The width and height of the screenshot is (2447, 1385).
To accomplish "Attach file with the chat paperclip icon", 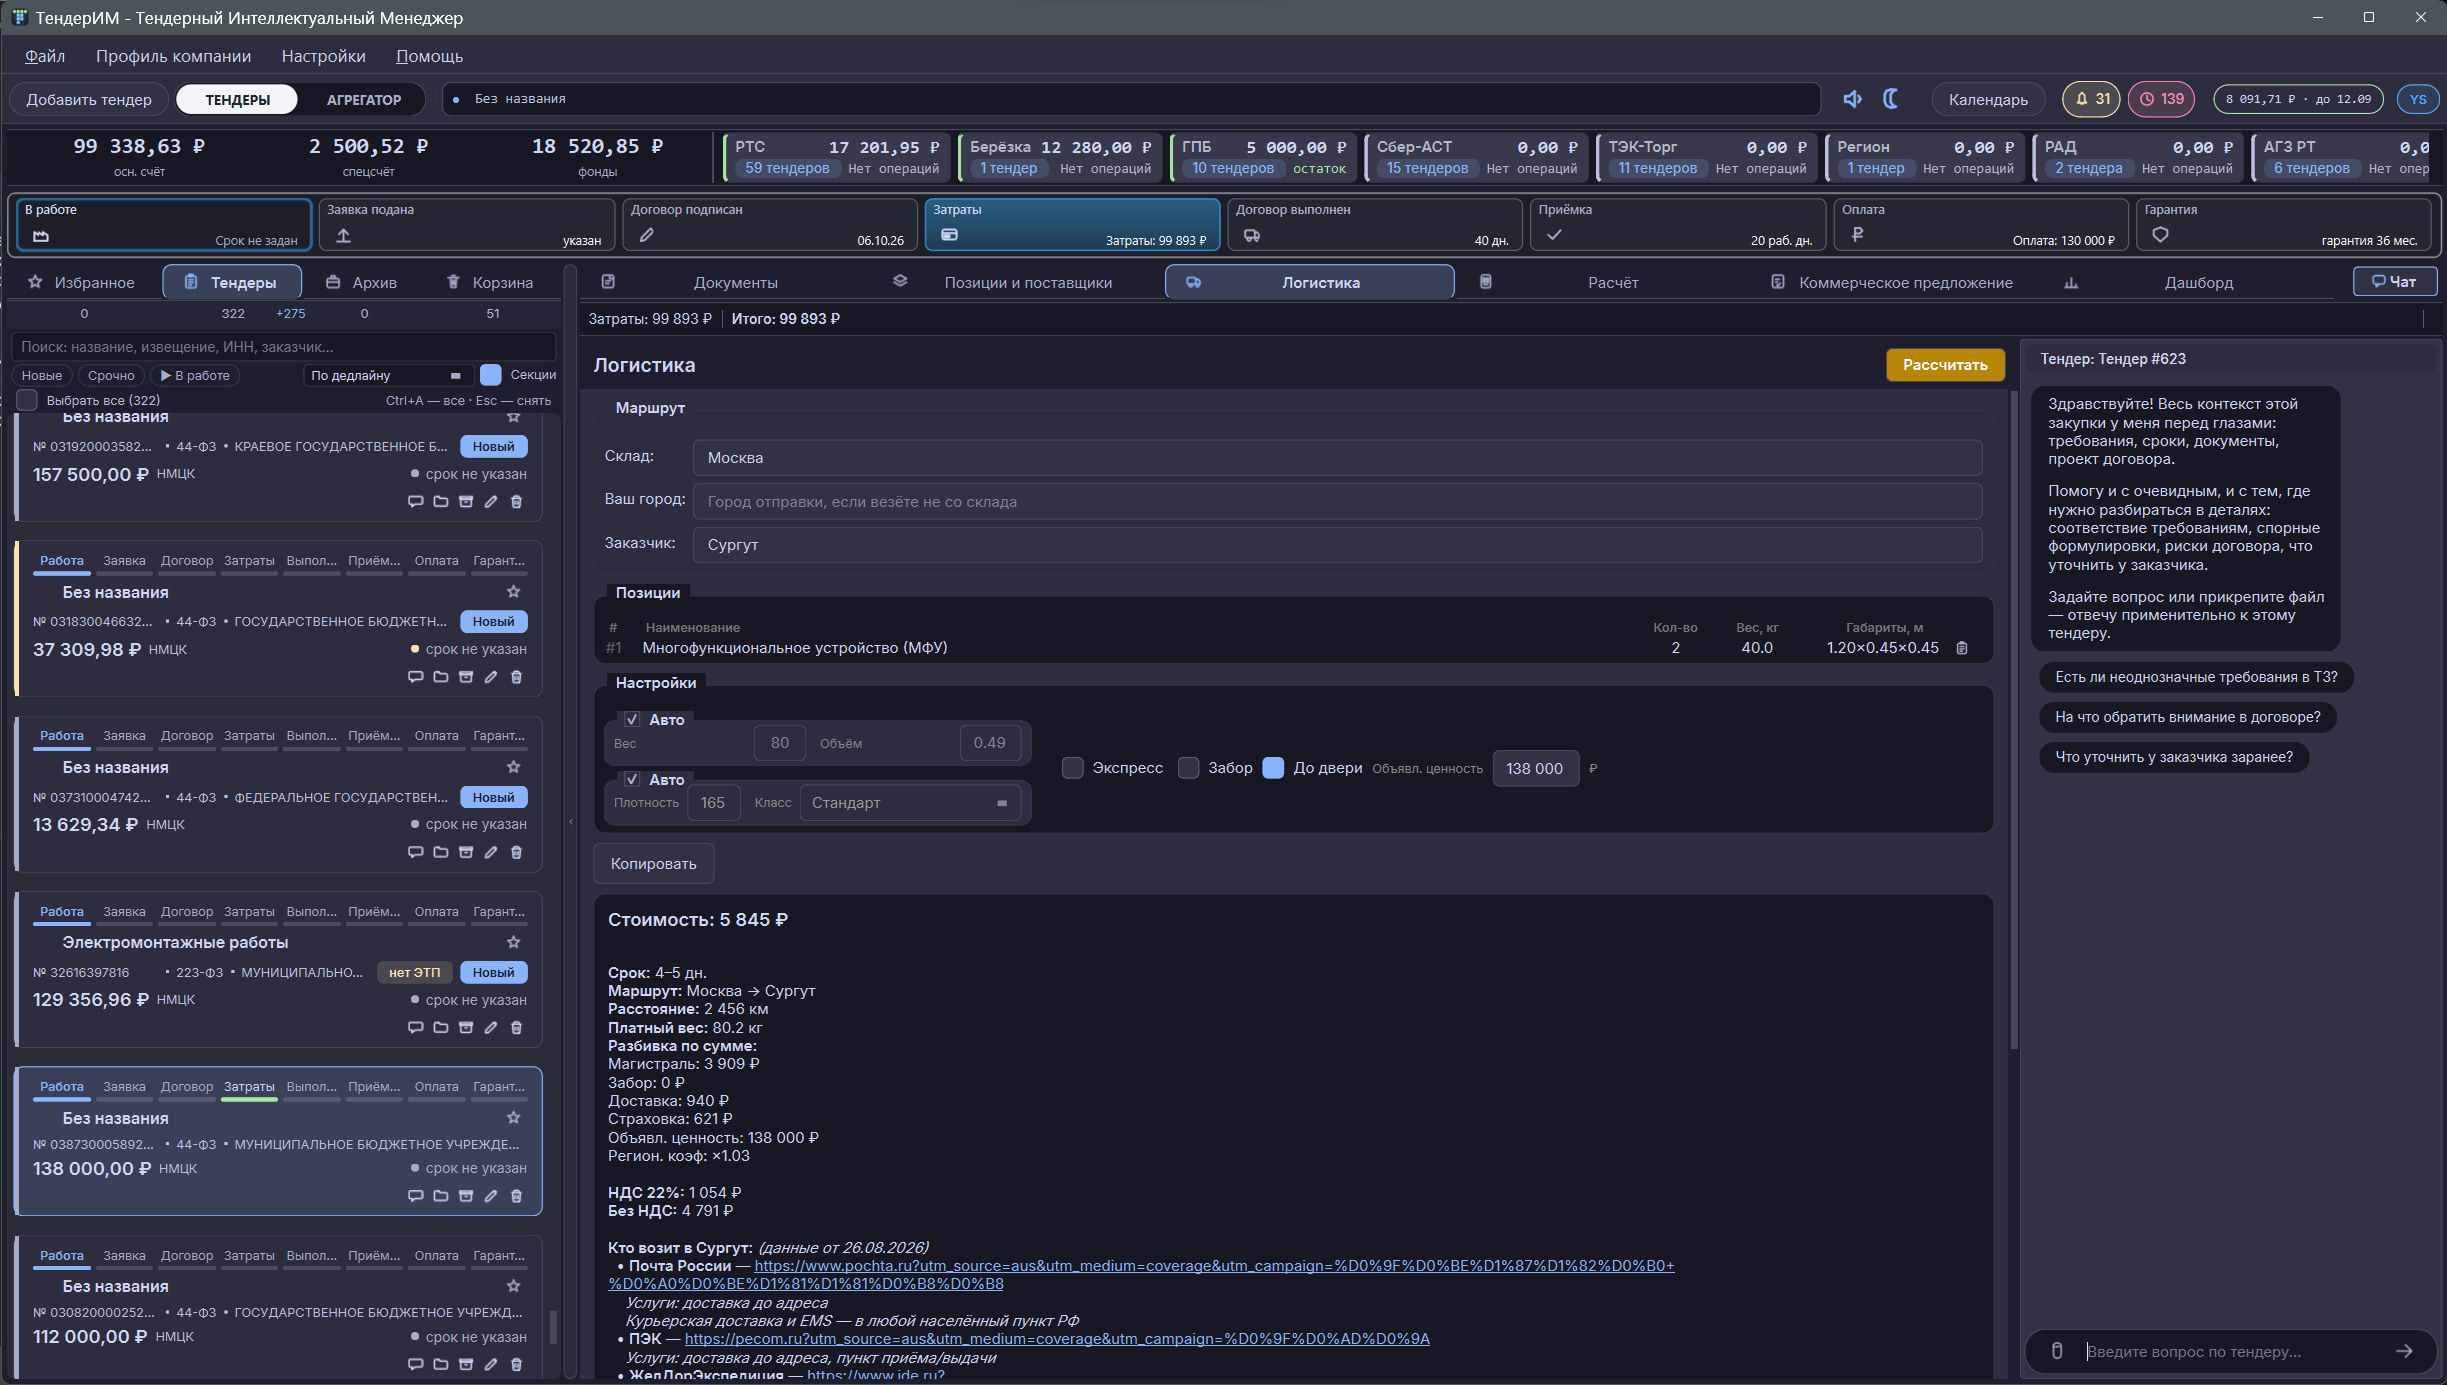I will point(2057,1351).
